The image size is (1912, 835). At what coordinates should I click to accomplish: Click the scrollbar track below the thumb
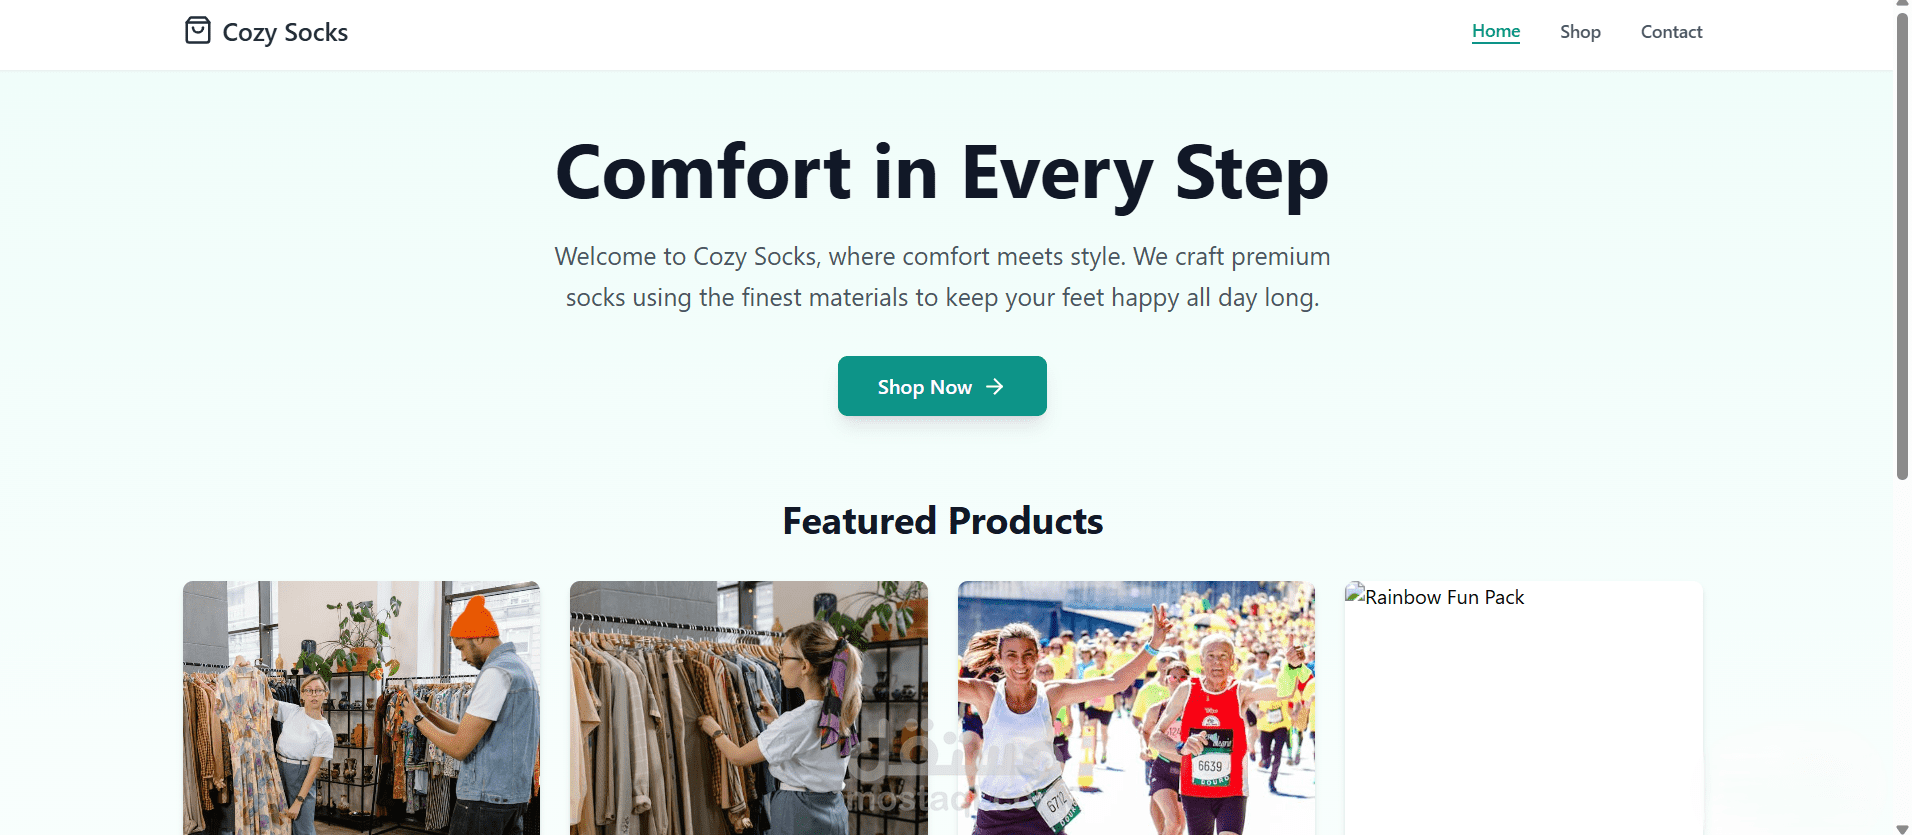(x=1902, y=650)
